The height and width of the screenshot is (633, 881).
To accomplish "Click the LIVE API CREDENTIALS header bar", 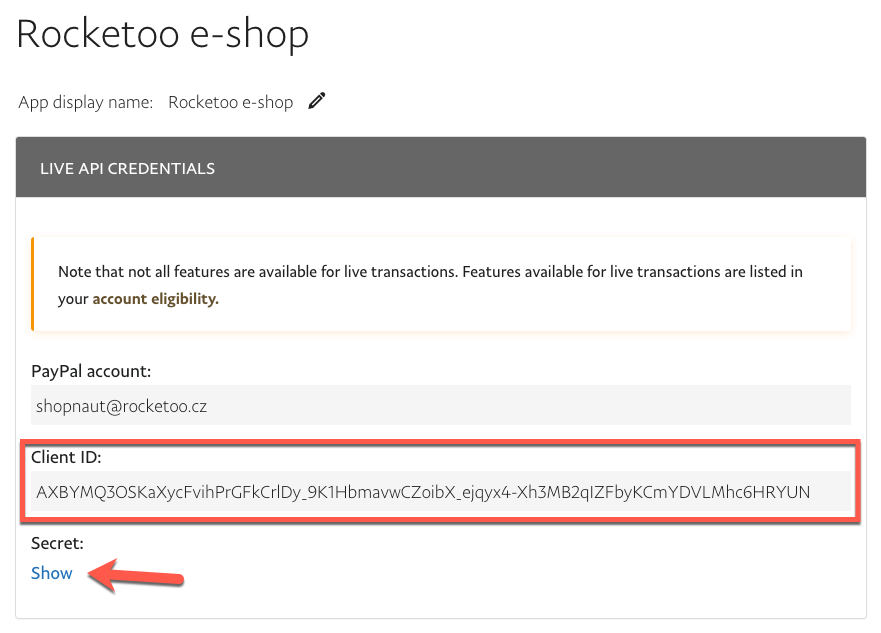I will click(440, 168).
